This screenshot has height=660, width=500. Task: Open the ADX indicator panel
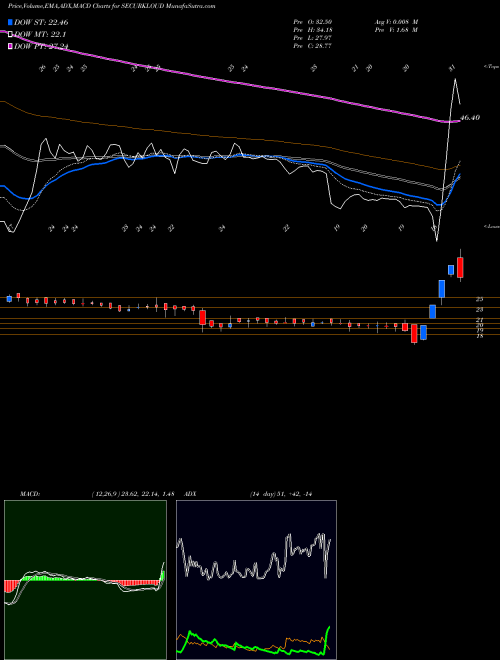coord(256,580)
